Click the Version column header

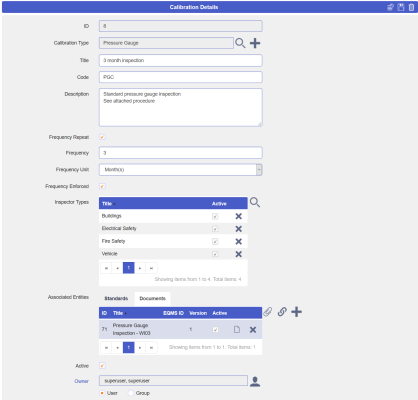point(198,313)
